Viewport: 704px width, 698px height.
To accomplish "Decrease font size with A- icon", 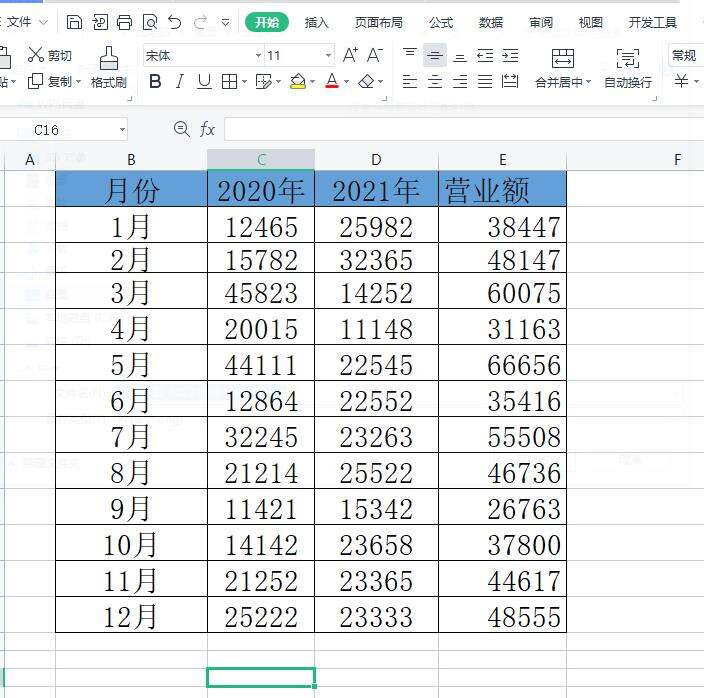I will point(374,55).
